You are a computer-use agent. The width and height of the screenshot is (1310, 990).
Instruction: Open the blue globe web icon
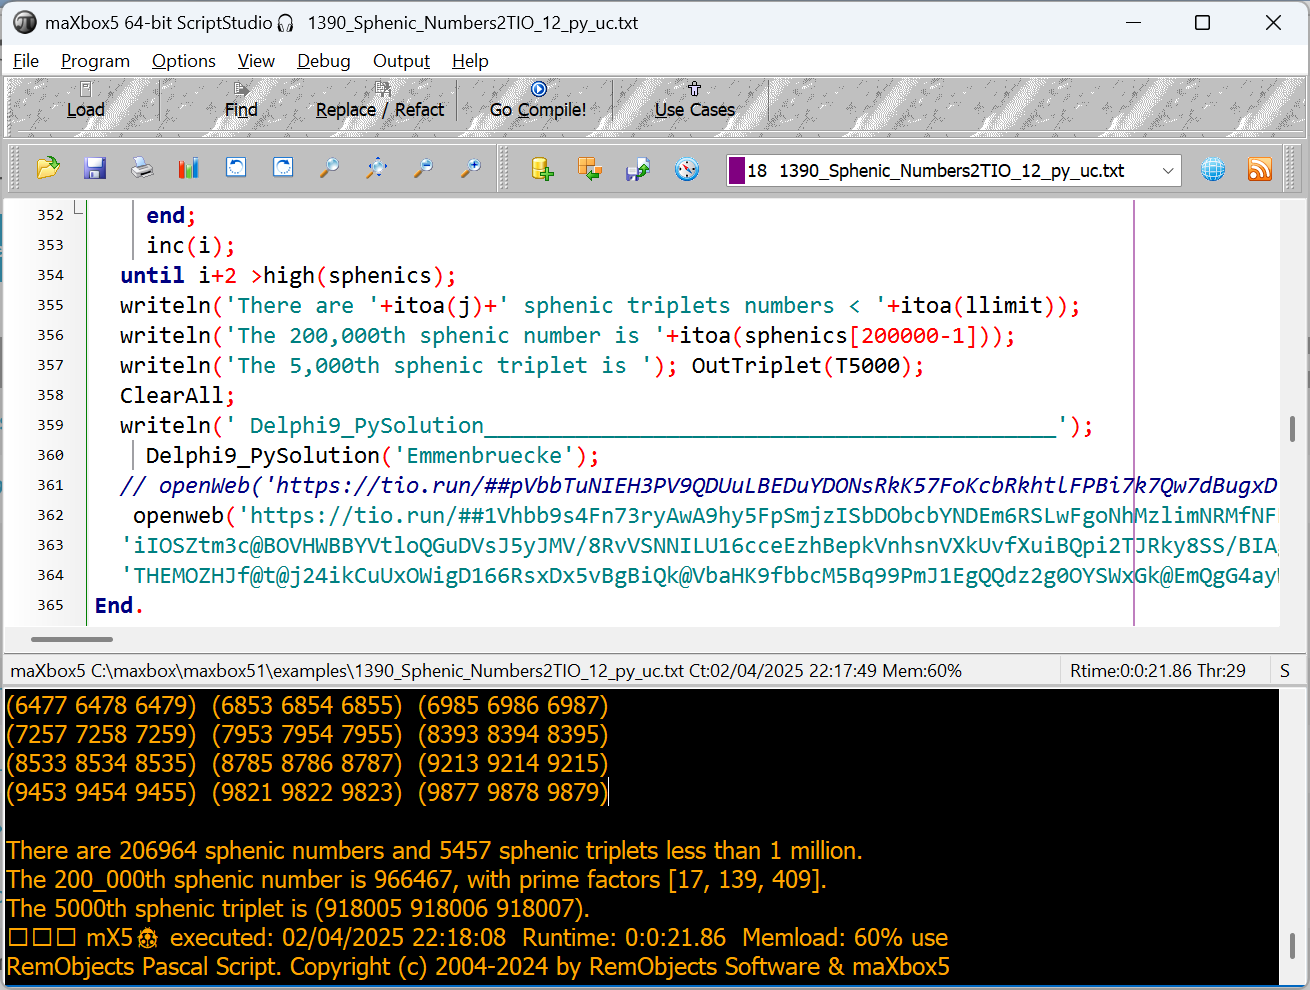click(1213, 170)
